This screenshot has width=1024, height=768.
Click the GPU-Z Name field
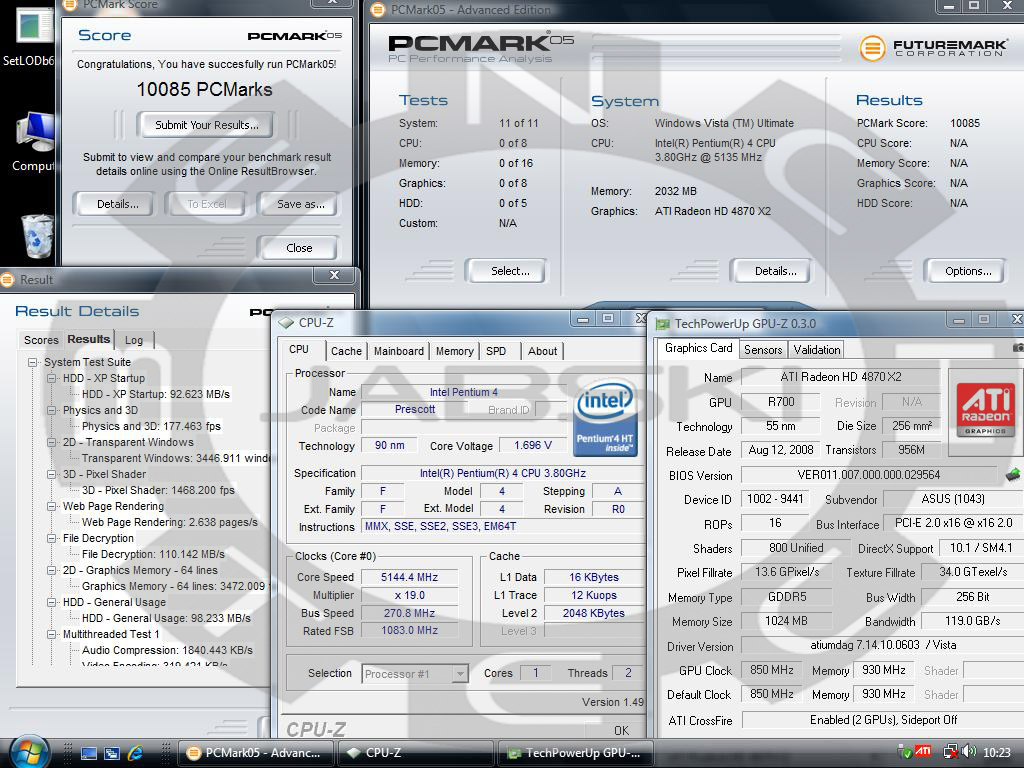click(840, 377)
